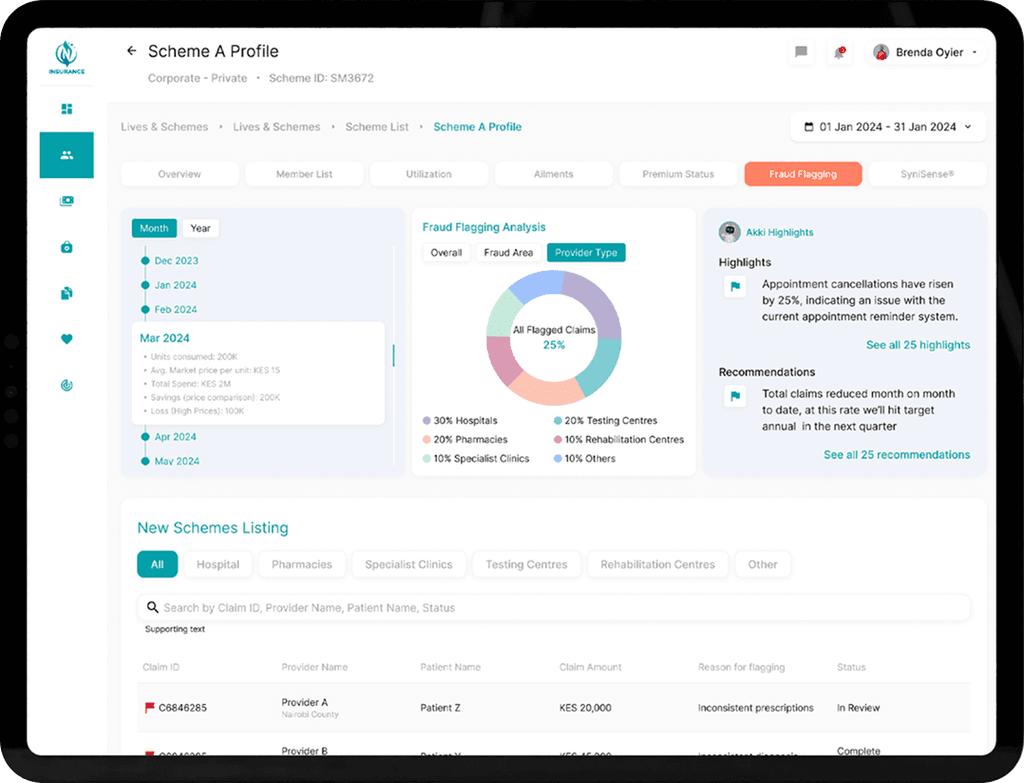Filter listing by Testing Centres

526,564
